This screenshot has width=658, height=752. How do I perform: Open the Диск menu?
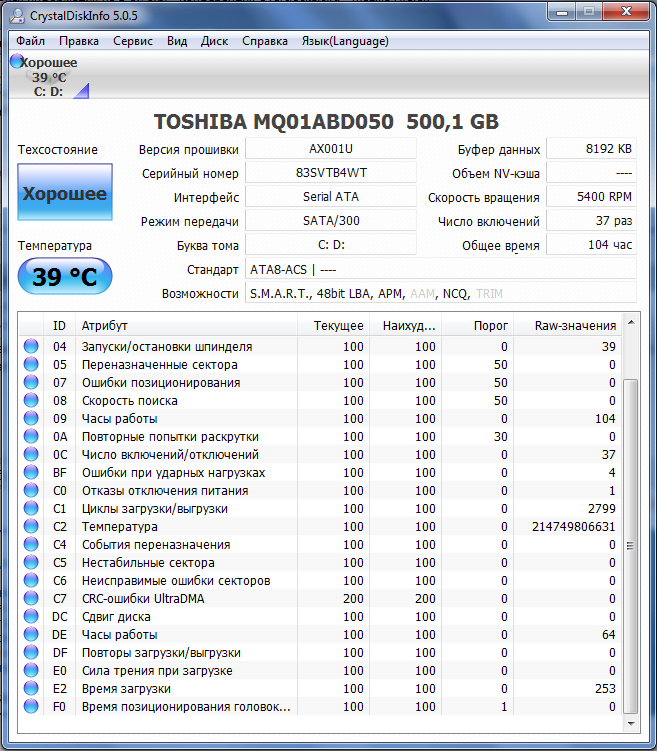(214, 41)
